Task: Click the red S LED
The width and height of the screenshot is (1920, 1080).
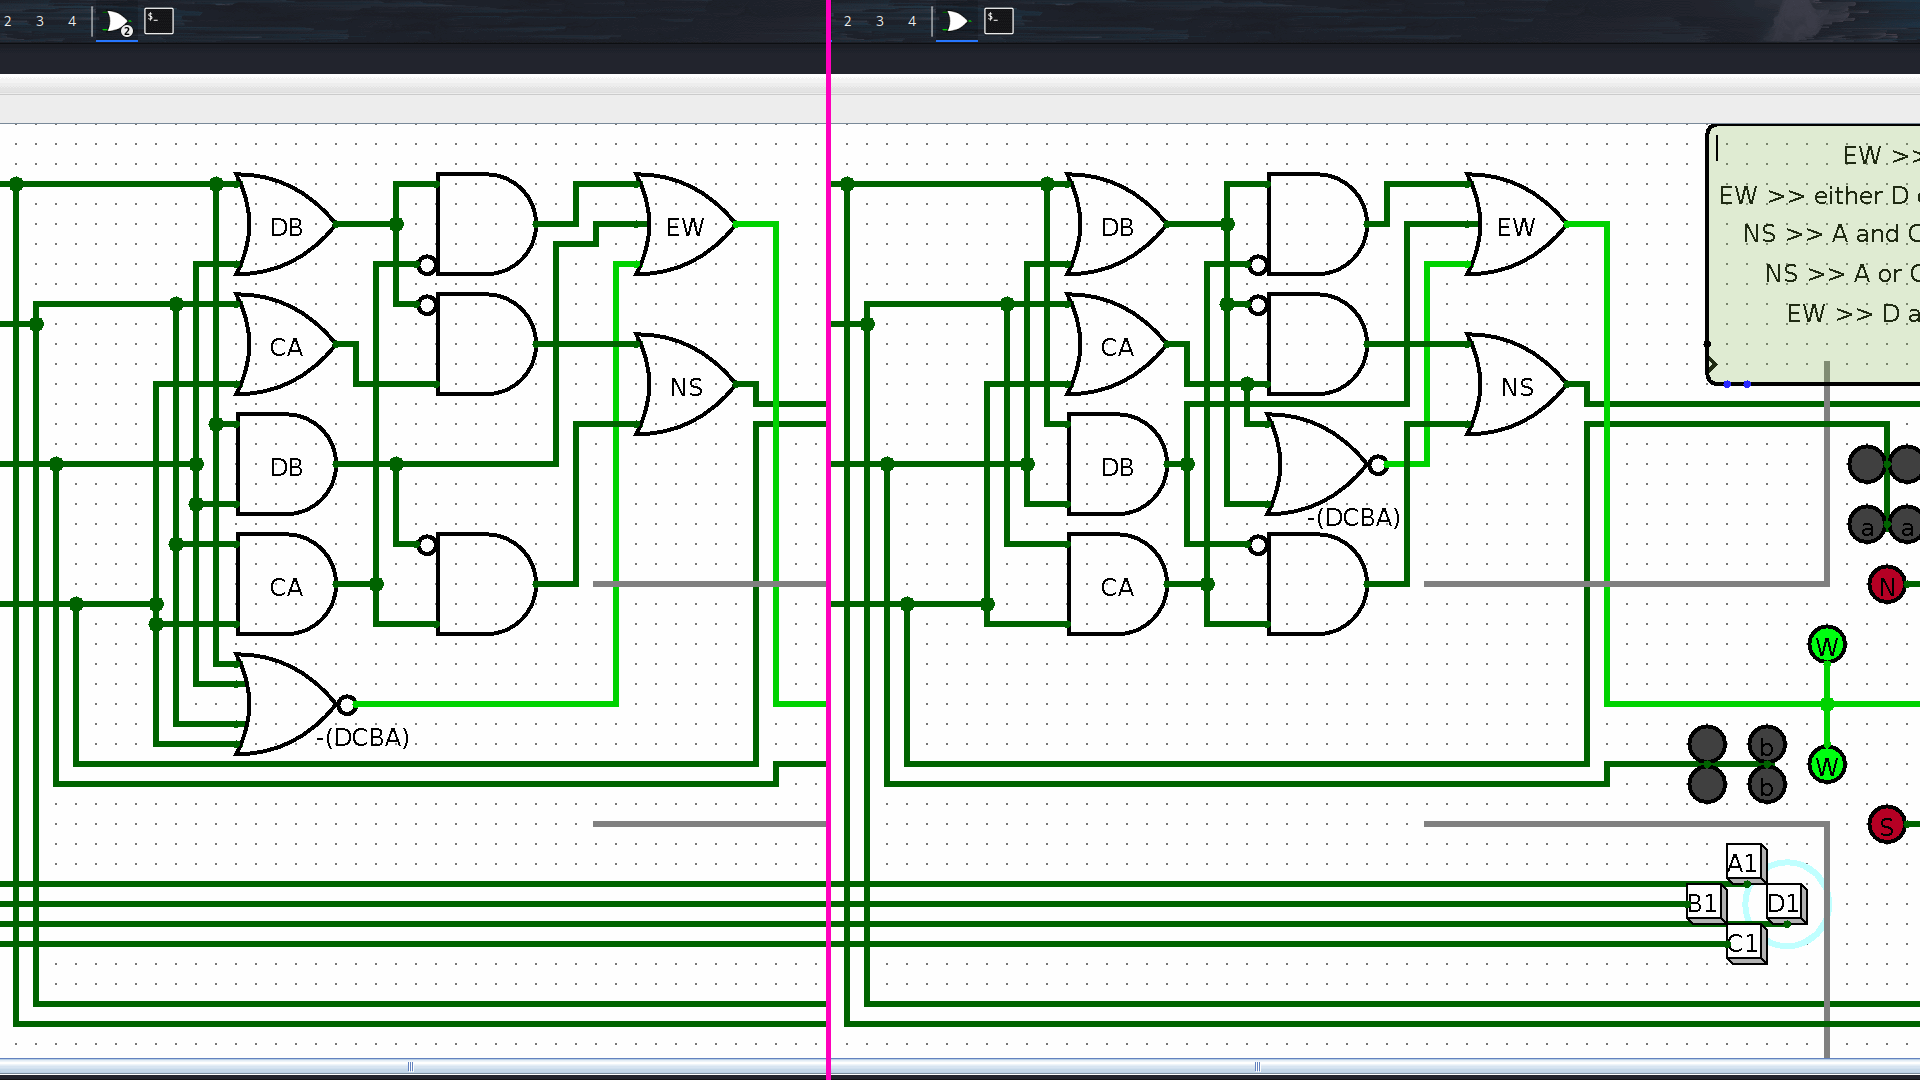Action: pyautogui.click(x=1887, y=825)
